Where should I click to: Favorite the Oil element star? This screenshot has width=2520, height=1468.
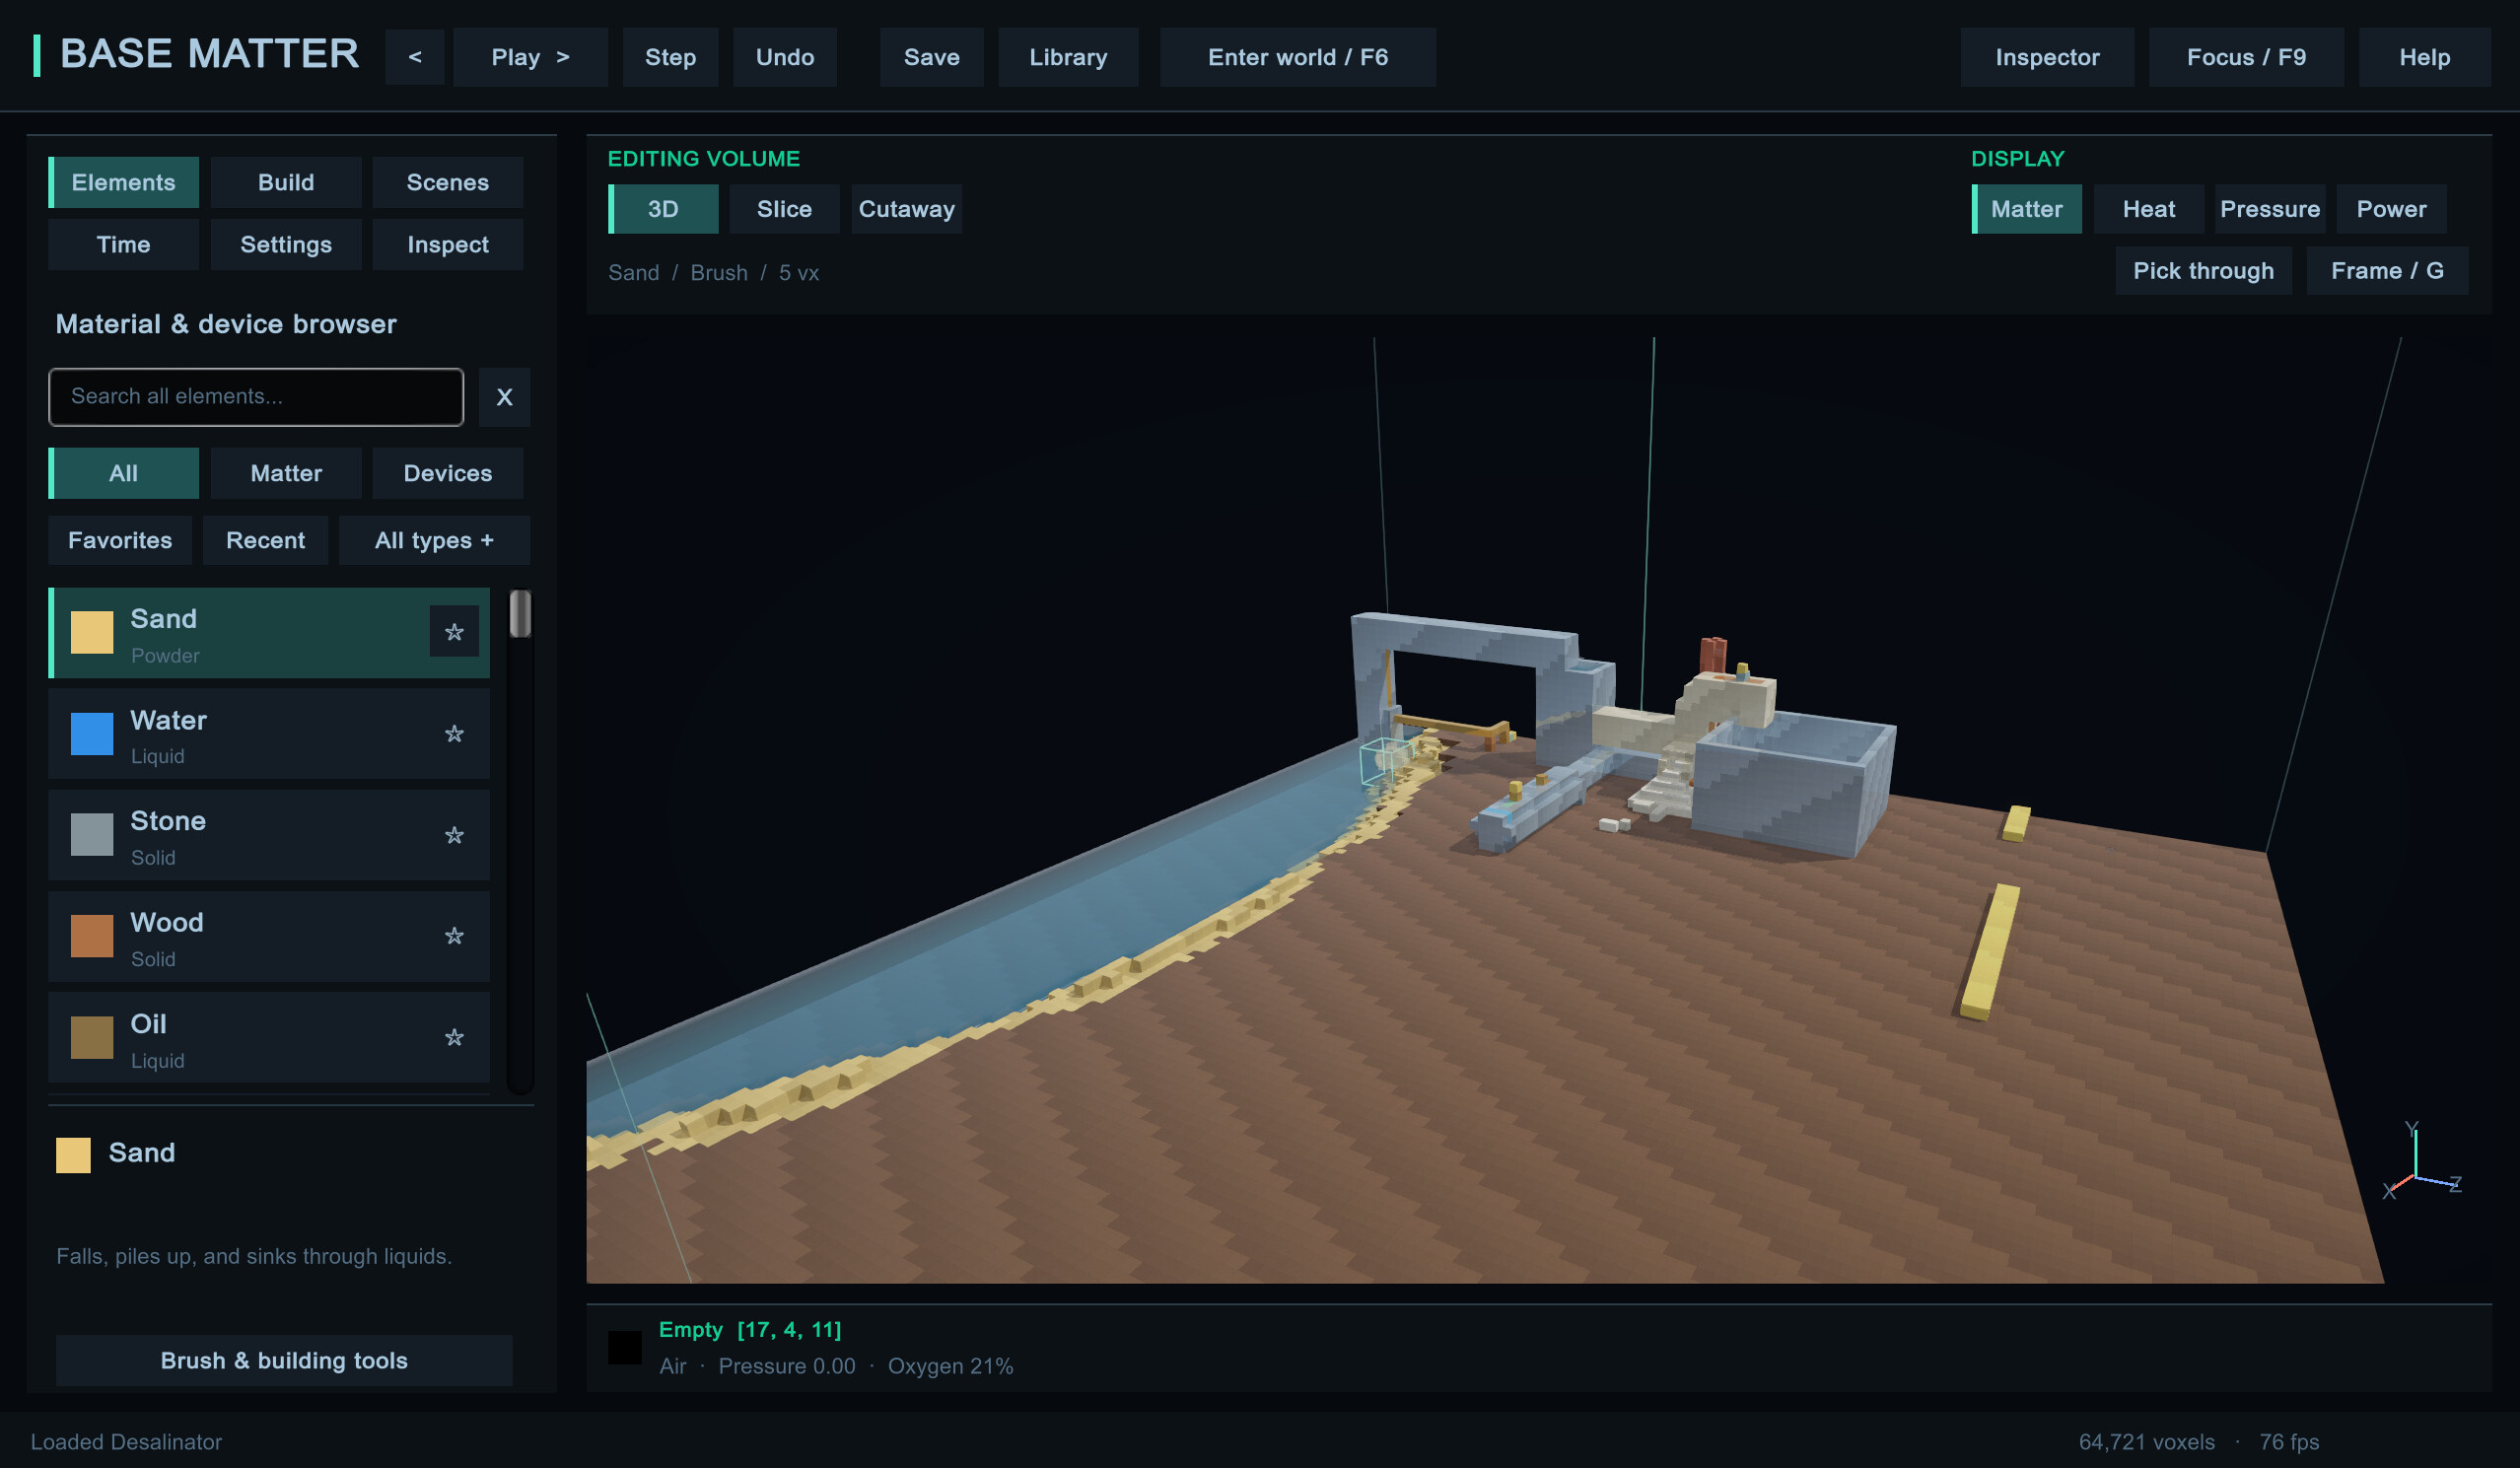[454, 1038]
